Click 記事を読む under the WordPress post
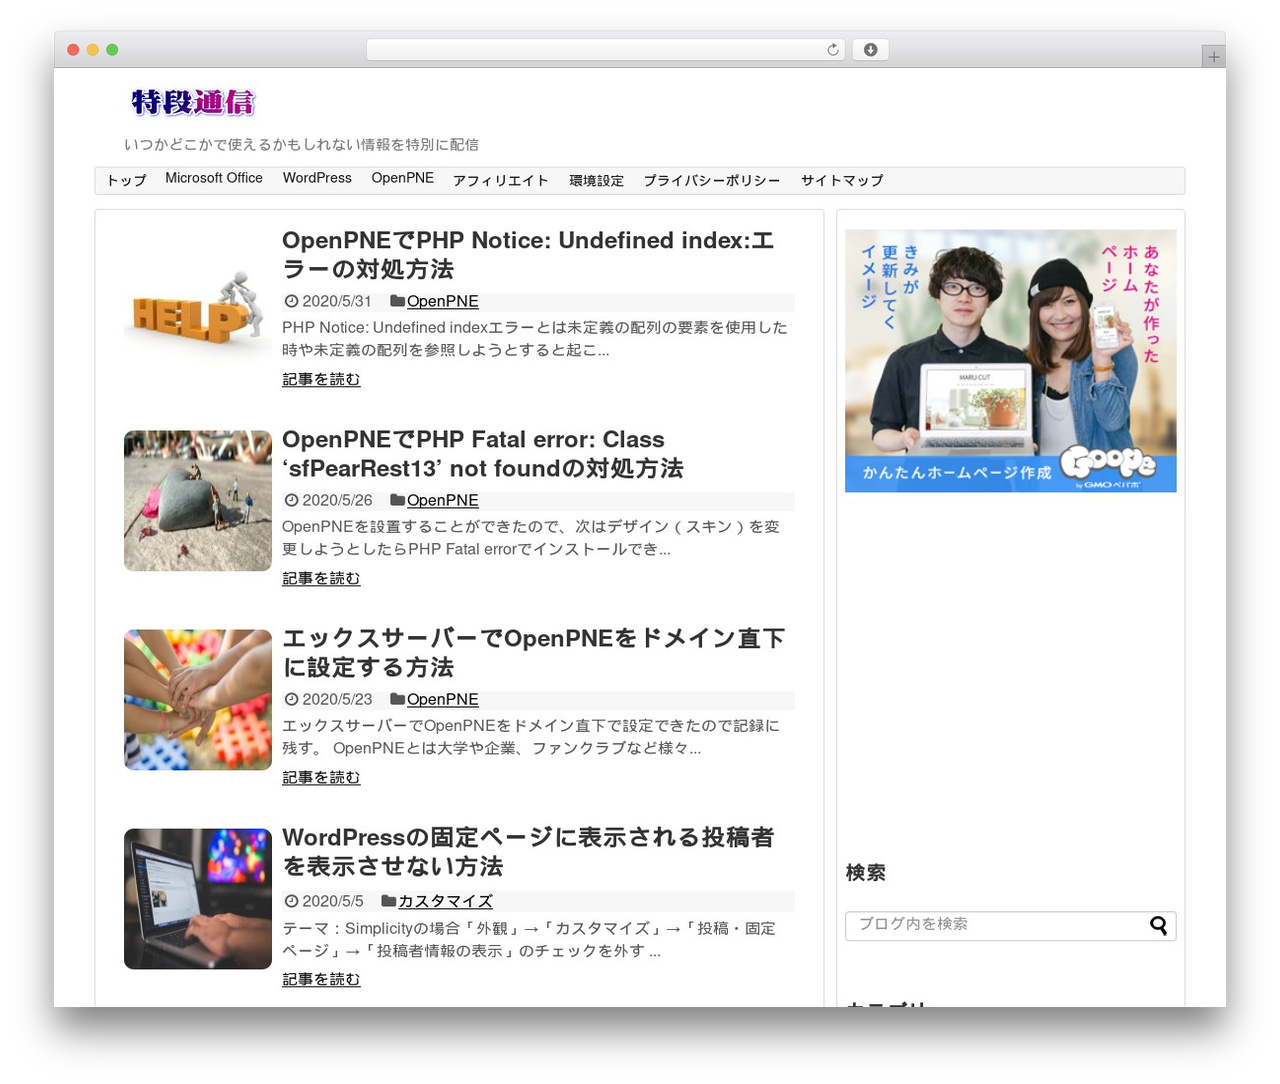This screenshot has height=1084, width=1280. point(321,980)
